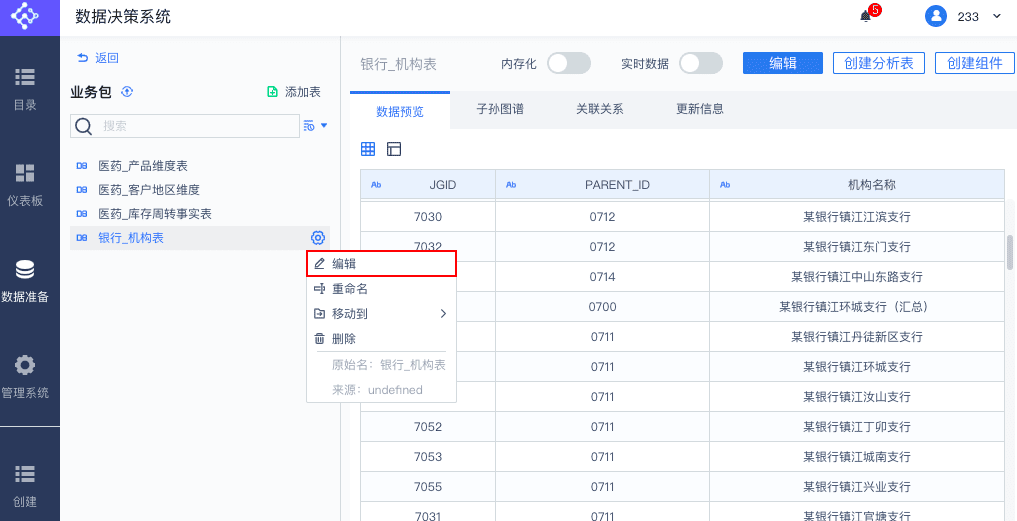Click the gear icon beside 银行_机构表
The image size is (1017, 521).
click(318, 237)
